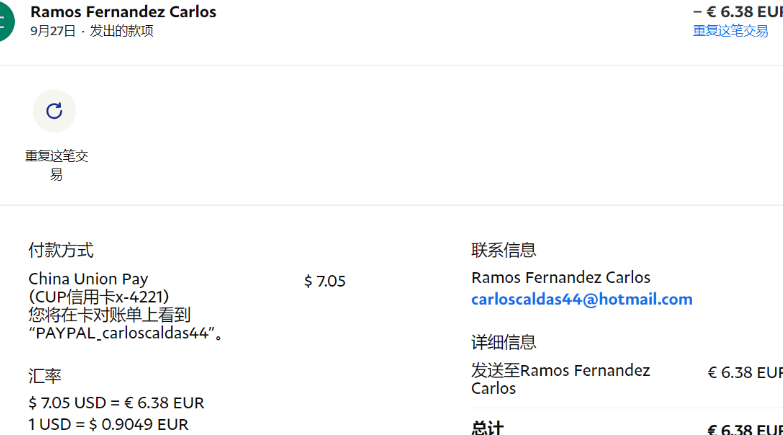Select the PAYPAL_carloscaldas44 statement descriptor text

122,333
